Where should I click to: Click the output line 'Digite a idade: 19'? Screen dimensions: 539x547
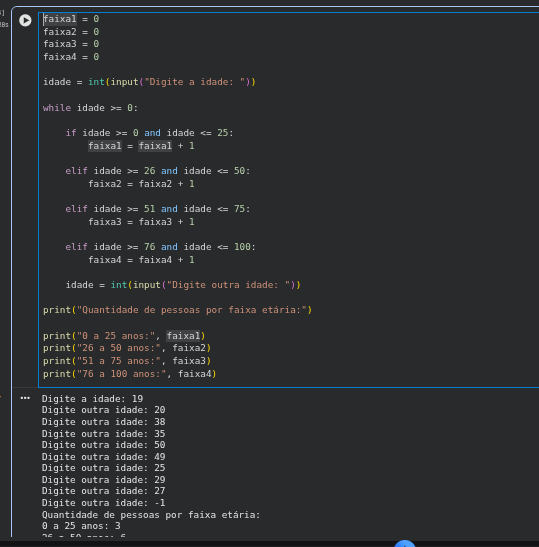pos(92,399)
